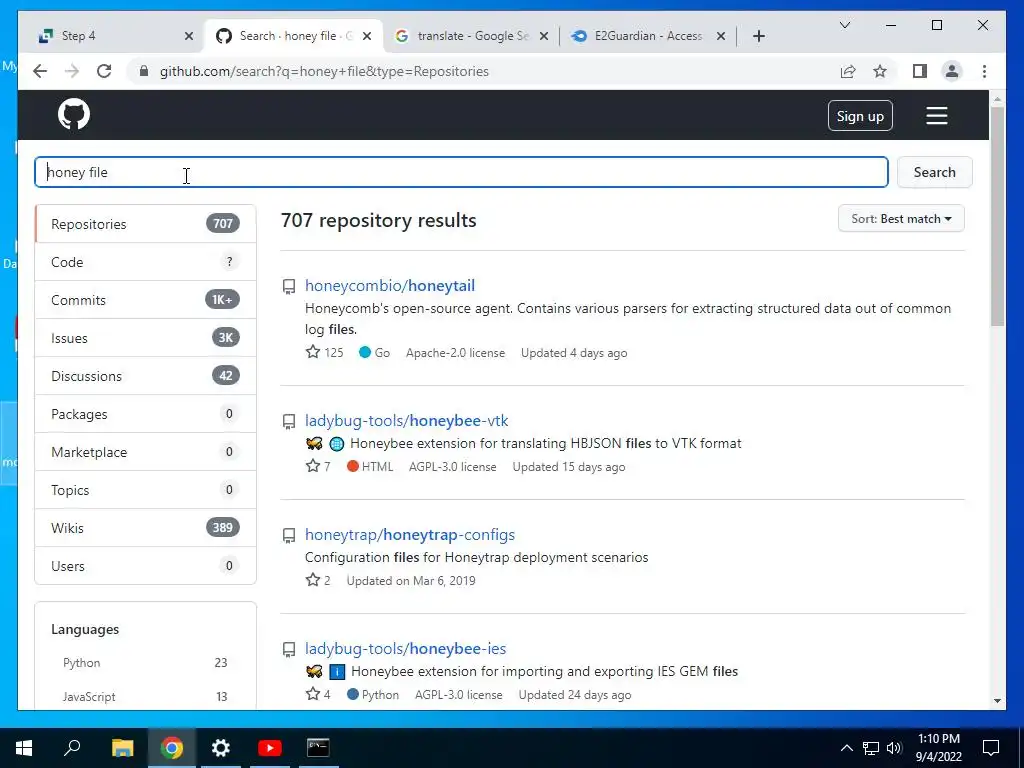Open the notification center
Screen dimensions: 1024x768
click(x=991, y=748)
